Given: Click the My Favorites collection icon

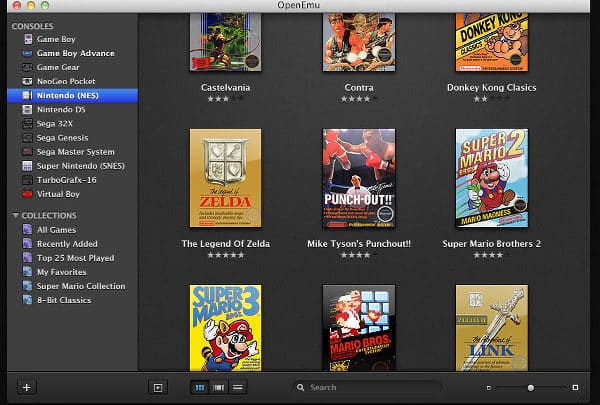Looking at the screenshot, I should click(28, 272).
